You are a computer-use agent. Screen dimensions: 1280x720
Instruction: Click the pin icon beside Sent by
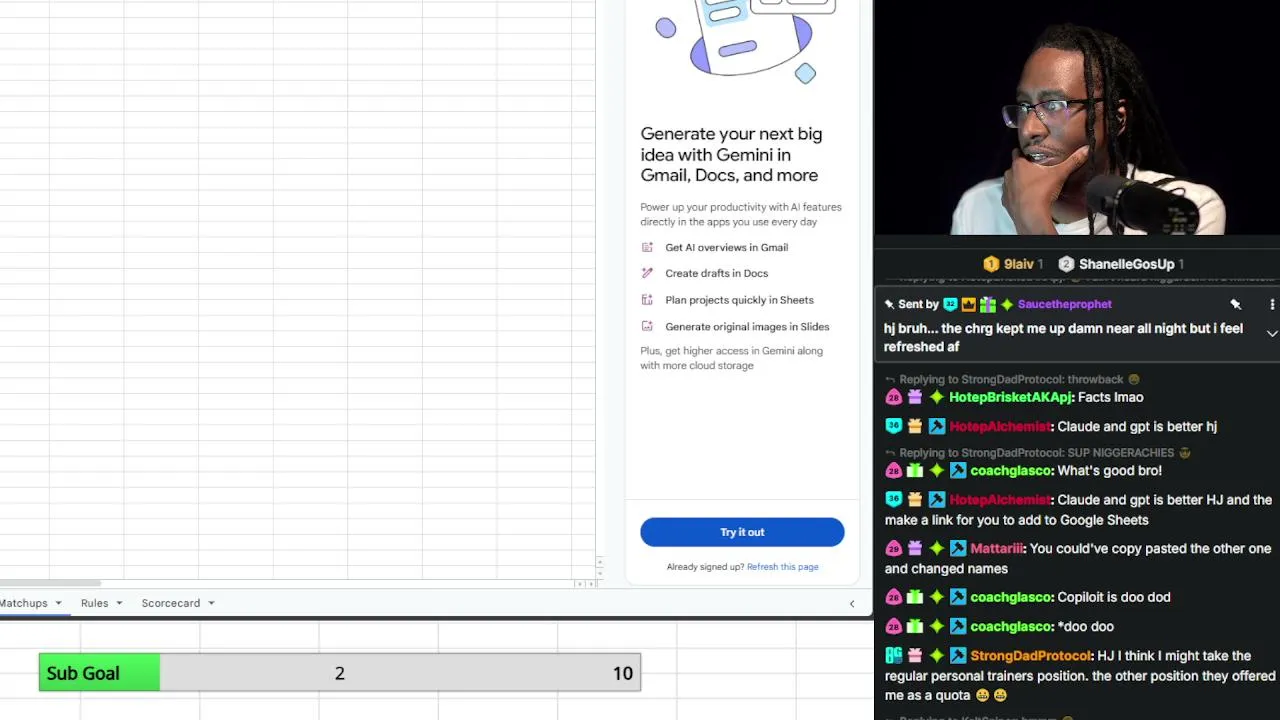pos(889,304)
